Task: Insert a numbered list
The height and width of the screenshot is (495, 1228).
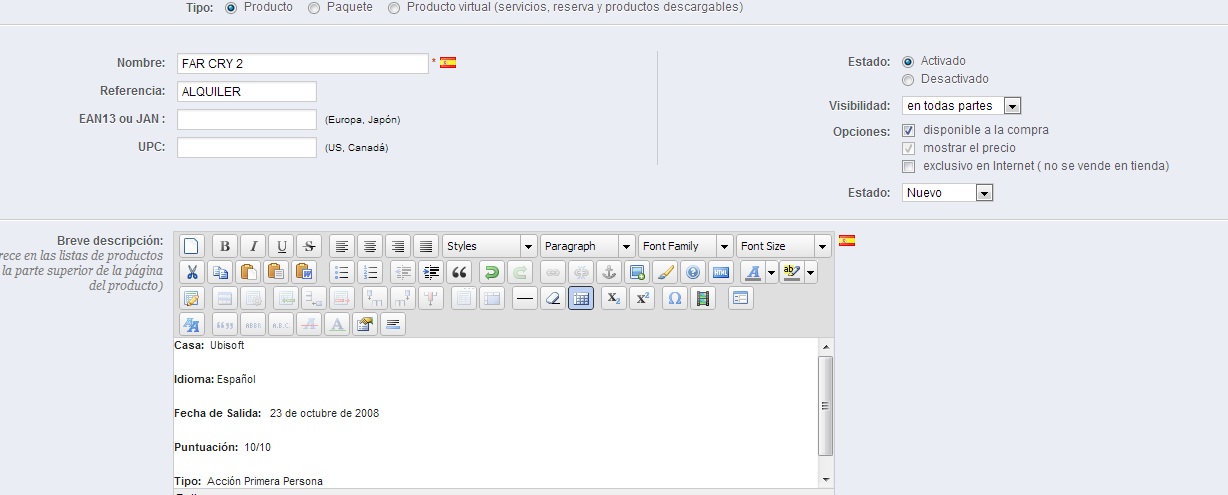Action: point(369,272)
